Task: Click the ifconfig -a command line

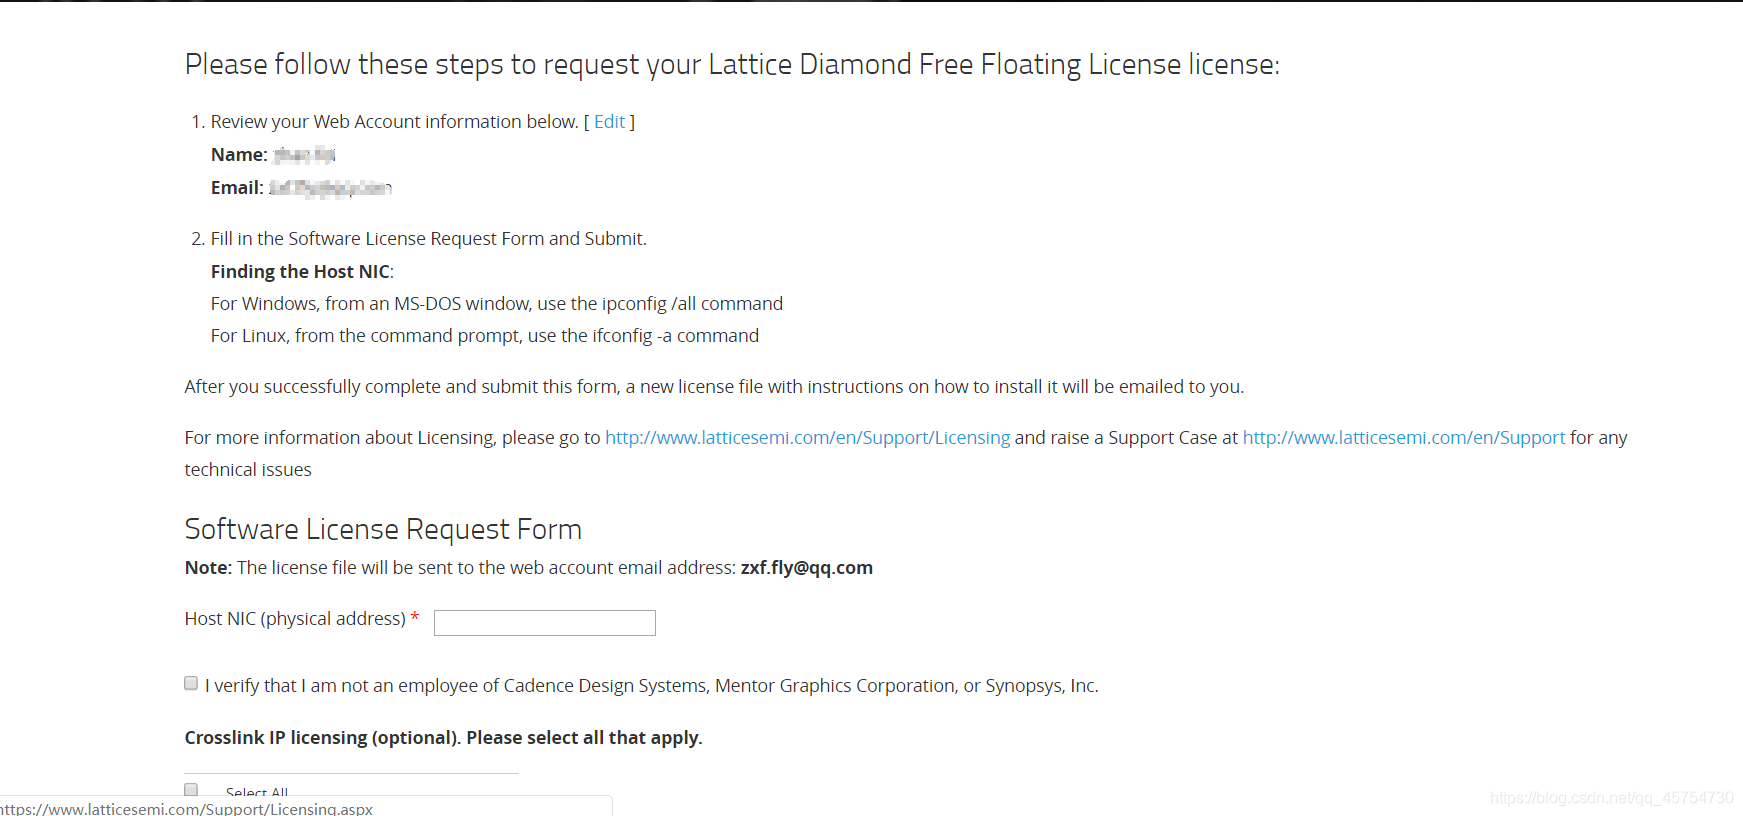Action: point(484,336)
